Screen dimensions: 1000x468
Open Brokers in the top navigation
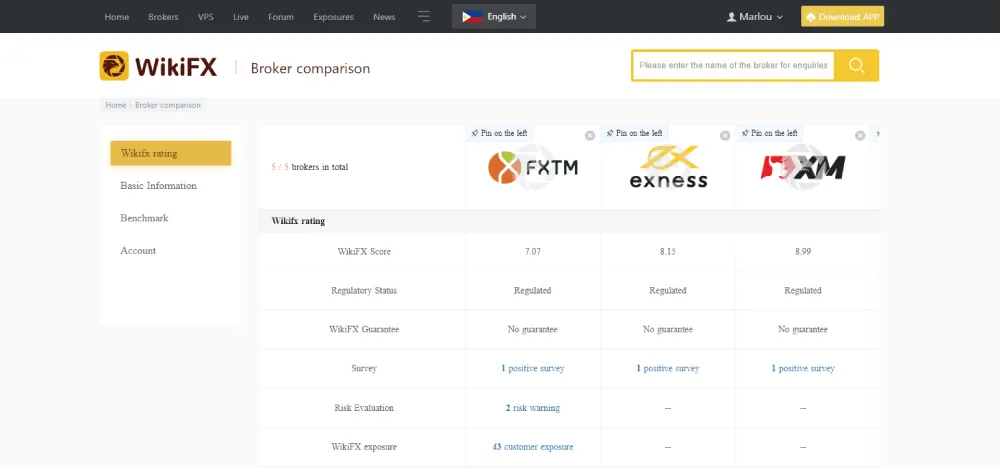(163, 17)
